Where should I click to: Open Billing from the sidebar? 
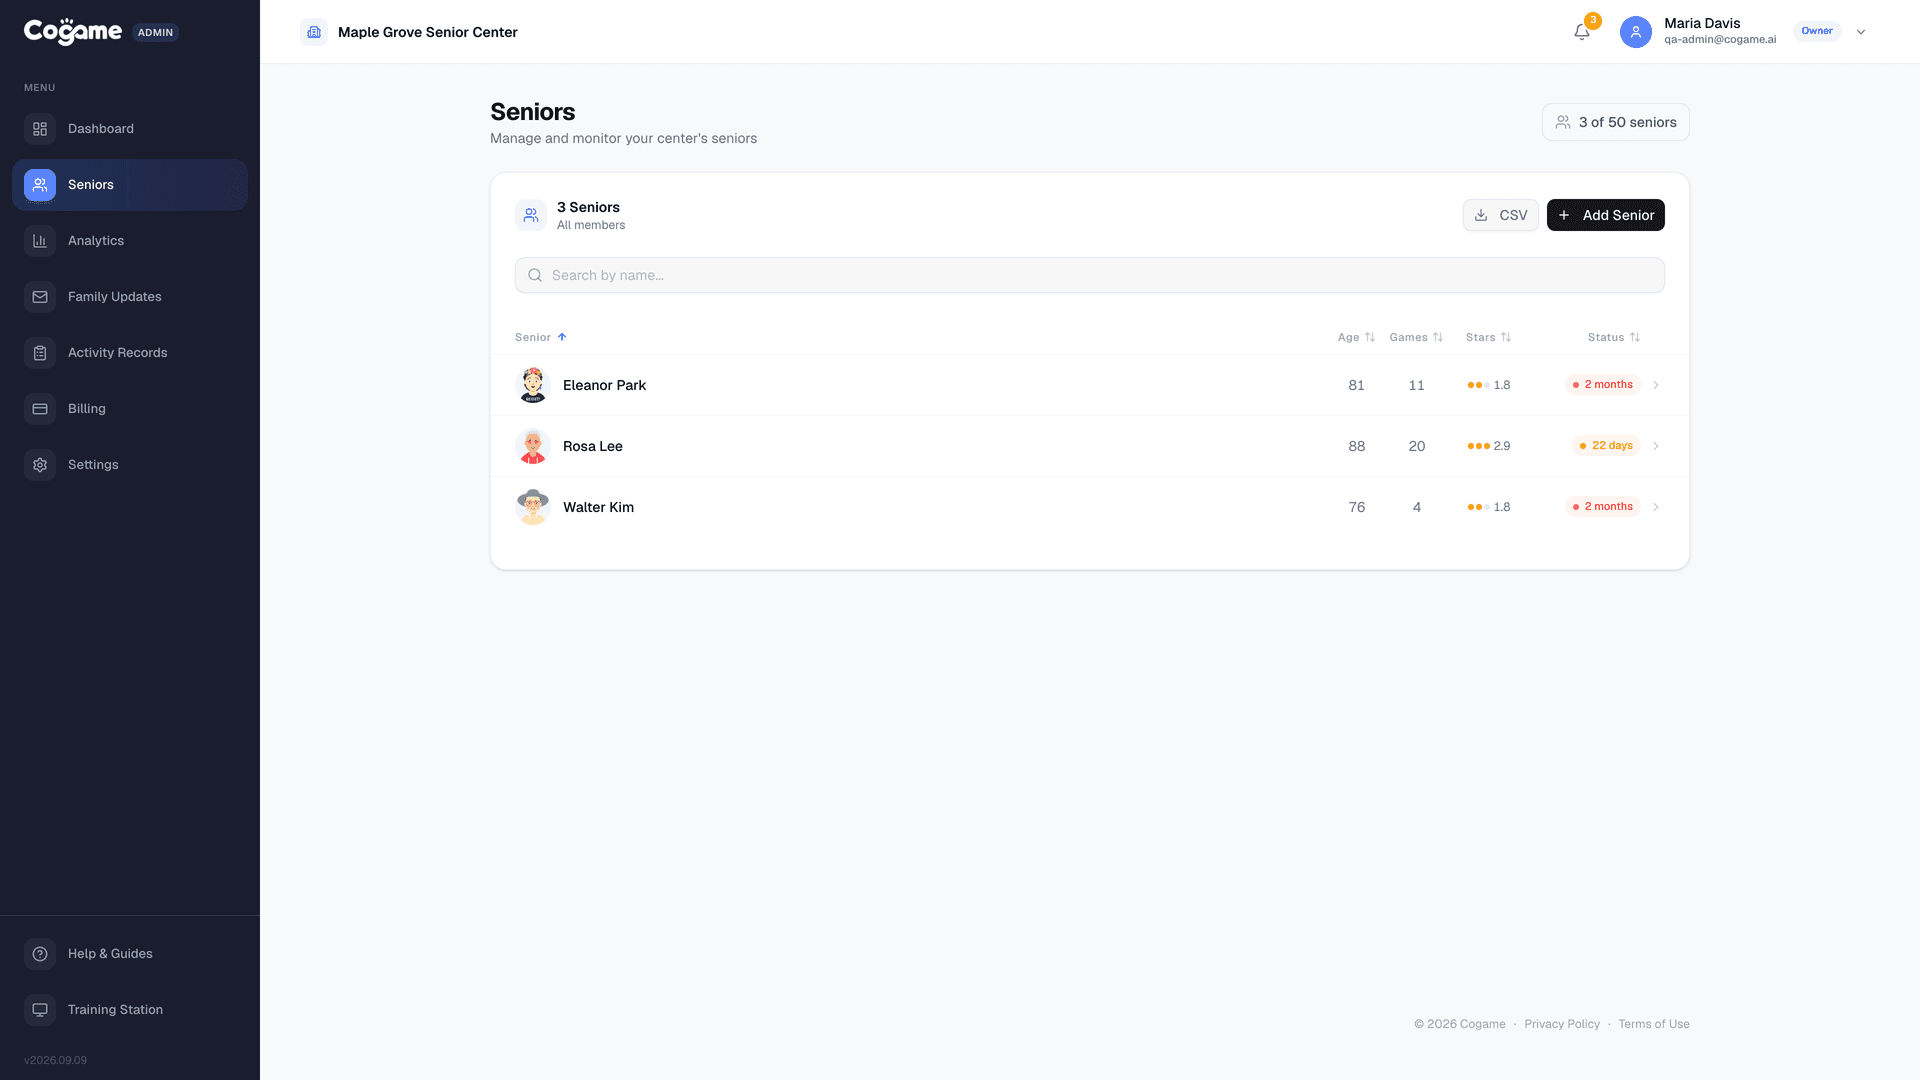pos(130,409)
